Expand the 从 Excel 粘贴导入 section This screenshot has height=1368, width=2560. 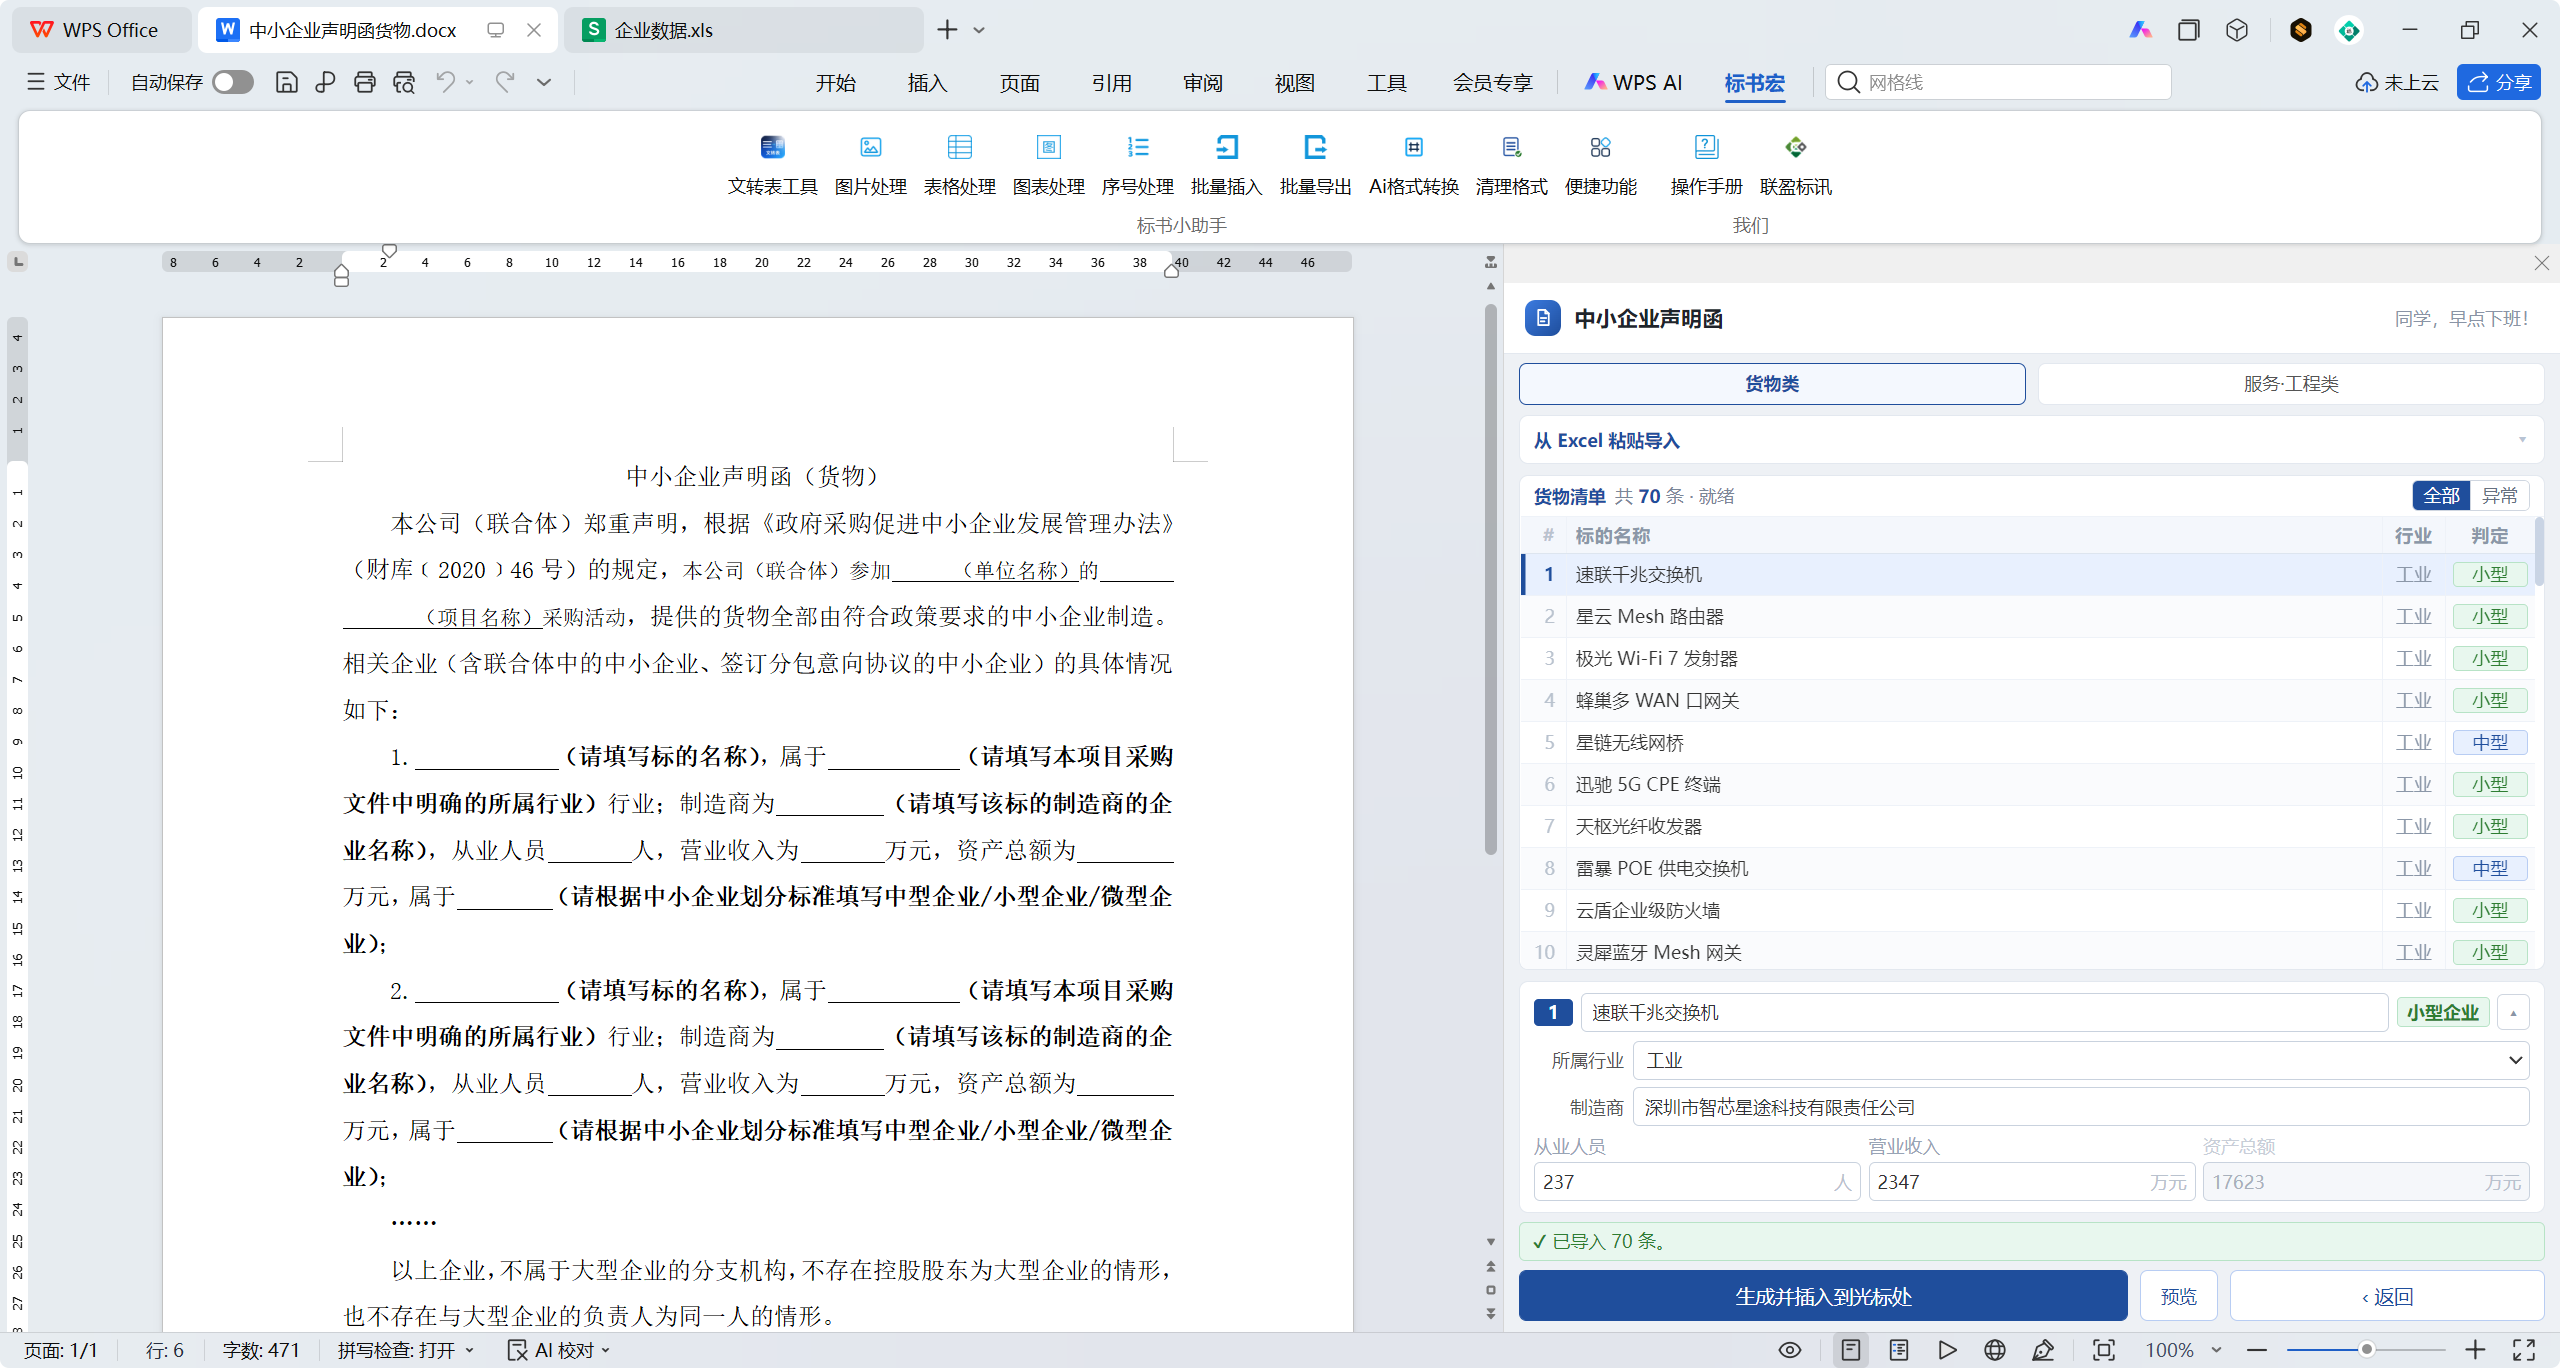pyautogui.click(x=2031, y=440)
